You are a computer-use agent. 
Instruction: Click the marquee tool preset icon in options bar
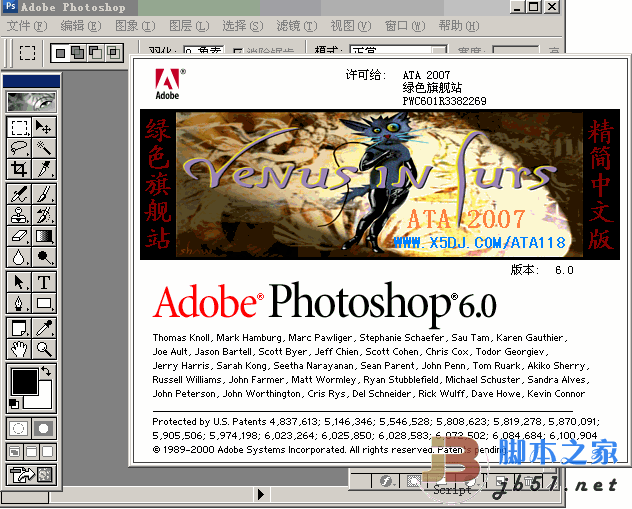pos(27,53)
